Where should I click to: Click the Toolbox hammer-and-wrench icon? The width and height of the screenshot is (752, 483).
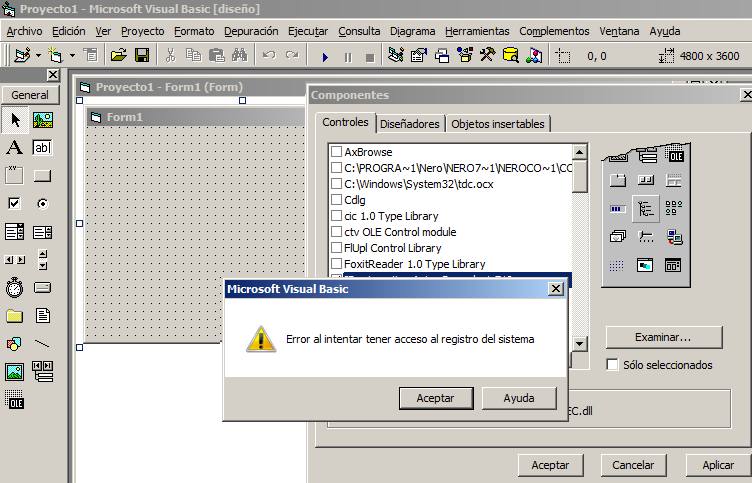pyautogui.click(x=488, y=56)
